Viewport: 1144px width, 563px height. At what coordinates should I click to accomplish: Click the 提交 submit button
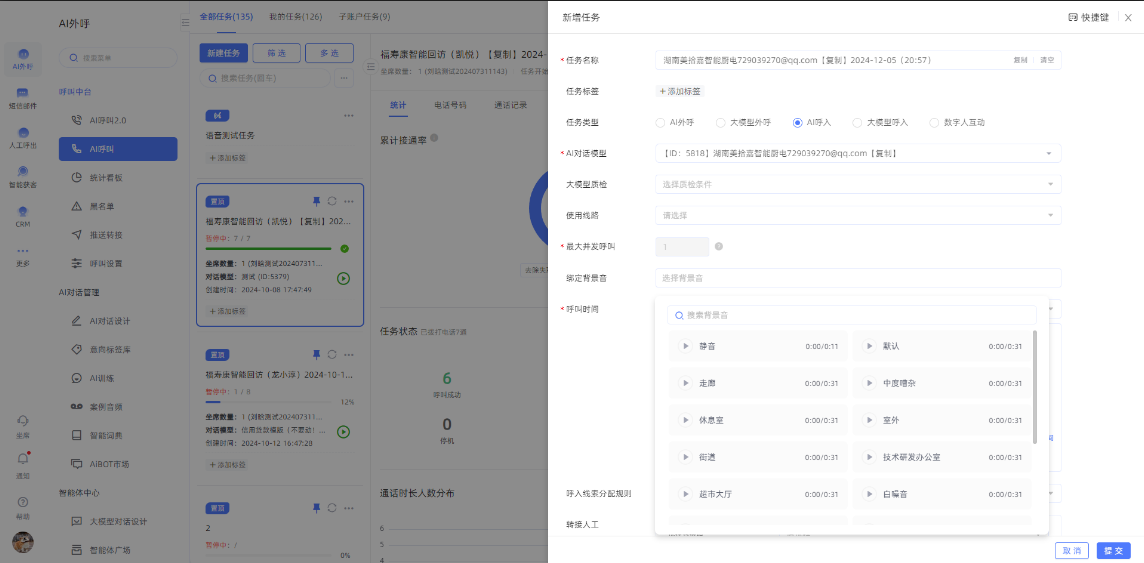(1112, 551)
